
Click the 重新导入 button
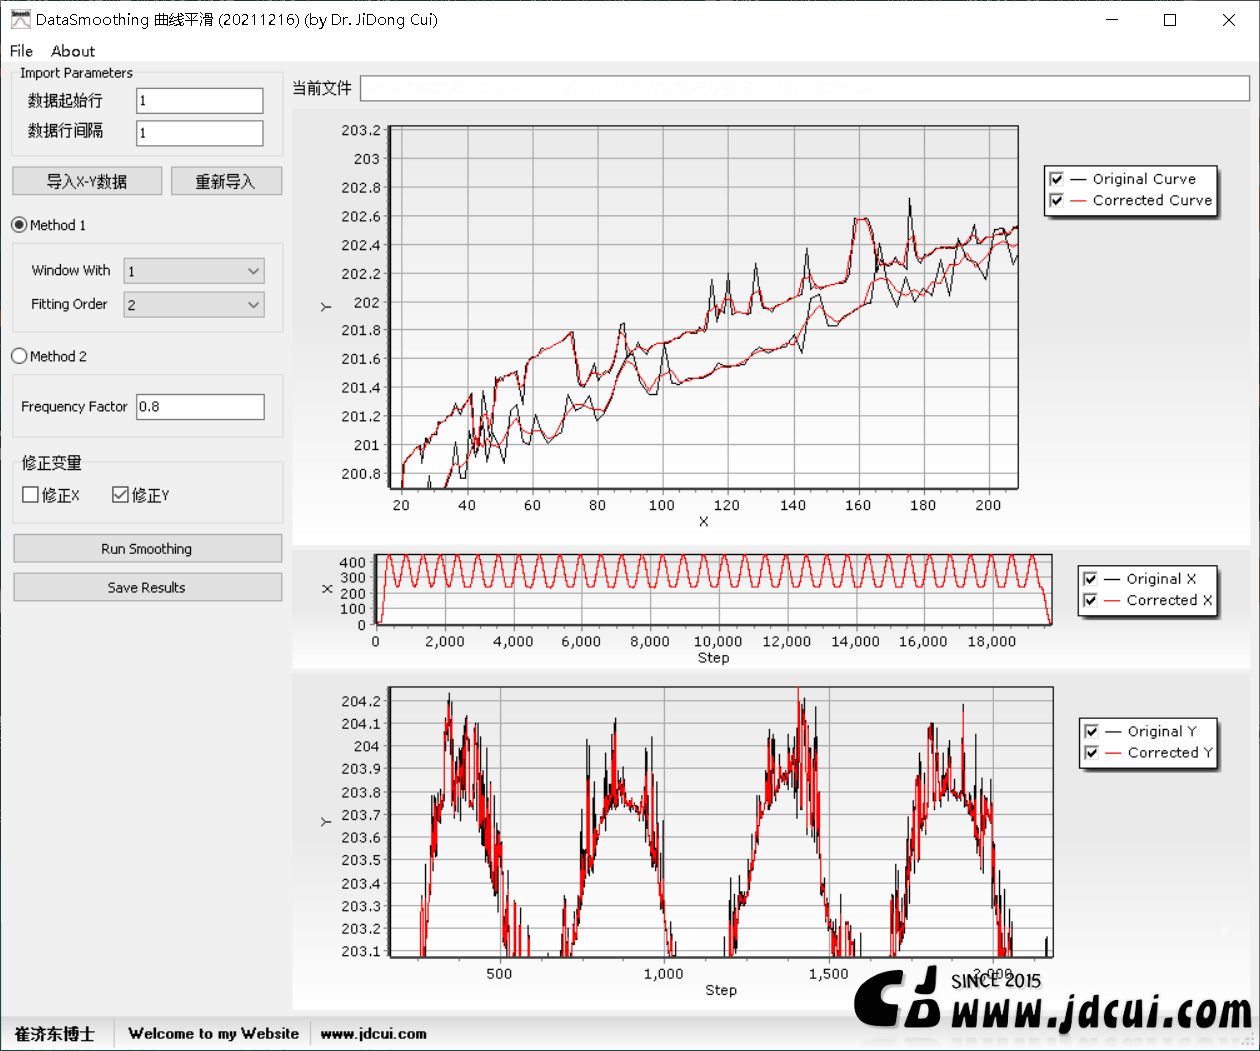(x=226, y=181)
